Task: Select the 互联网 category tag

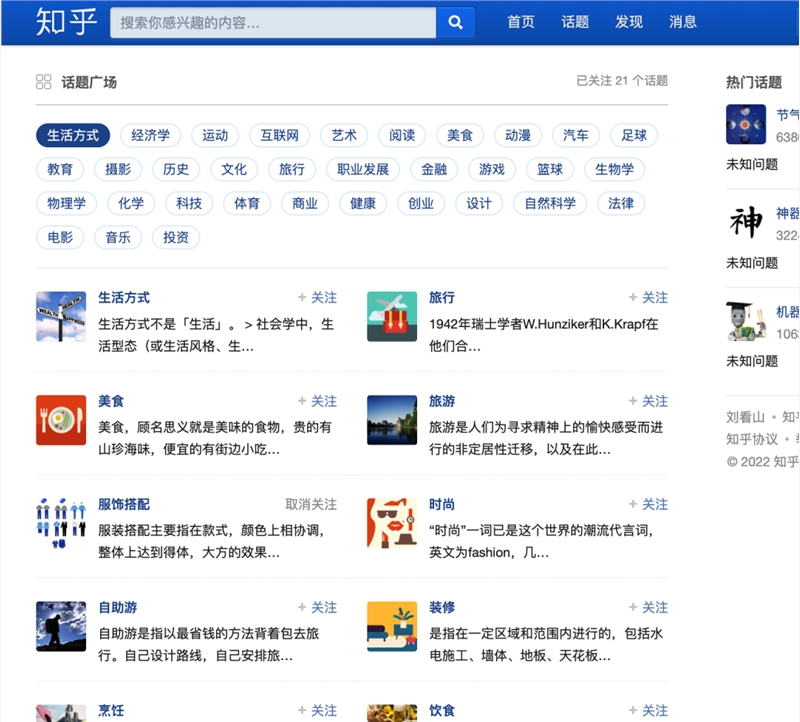Action: (280, 135)
